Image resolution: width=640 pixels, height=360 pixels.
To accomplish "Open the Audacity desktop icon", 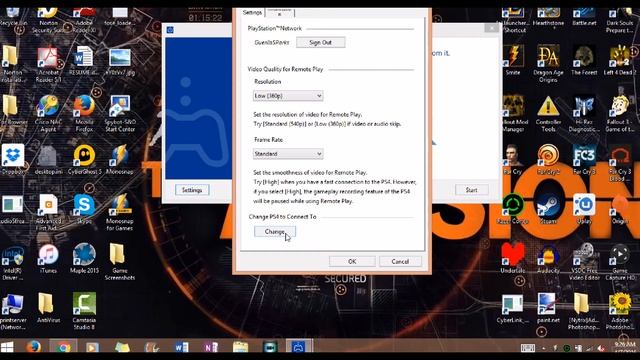I will pos(548,258).
